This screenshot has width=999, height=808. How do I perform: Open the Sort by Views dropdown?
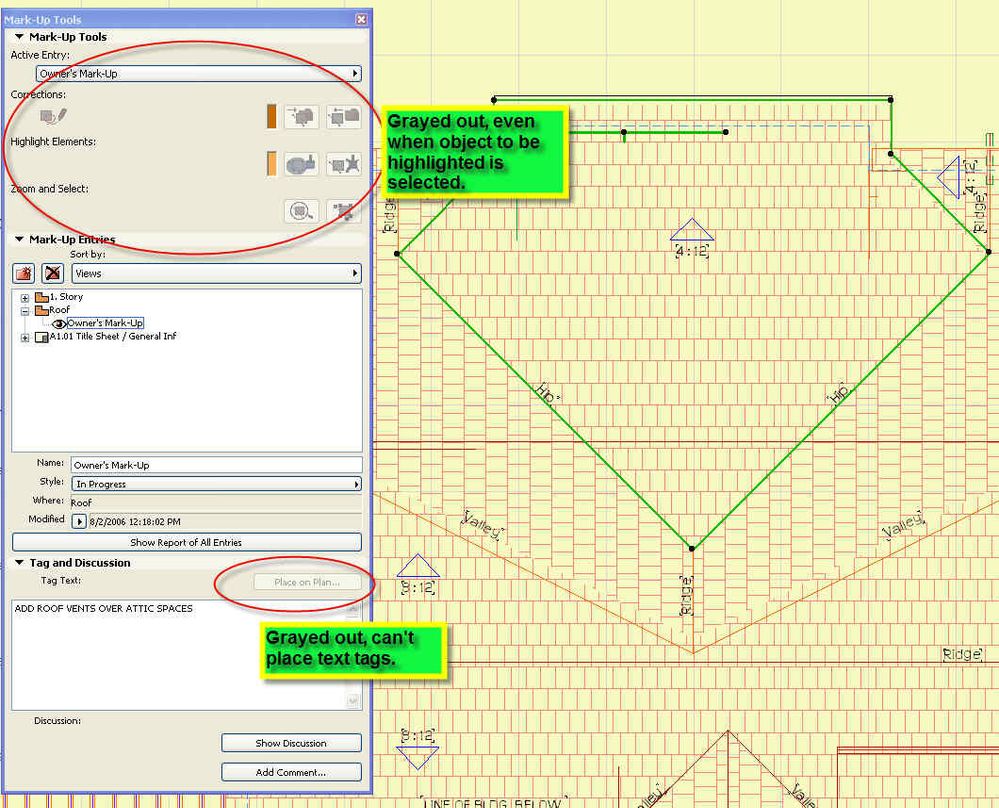coord(217,273)
